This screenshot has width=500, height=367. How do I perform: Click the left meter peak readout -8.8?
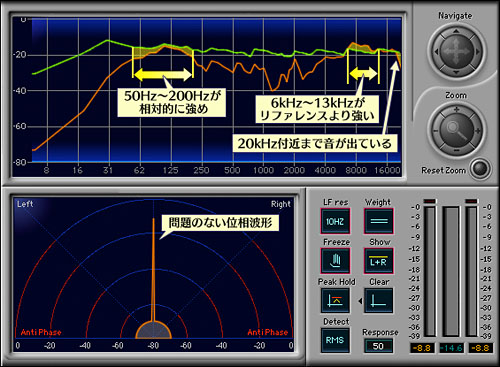coord(422,348)
